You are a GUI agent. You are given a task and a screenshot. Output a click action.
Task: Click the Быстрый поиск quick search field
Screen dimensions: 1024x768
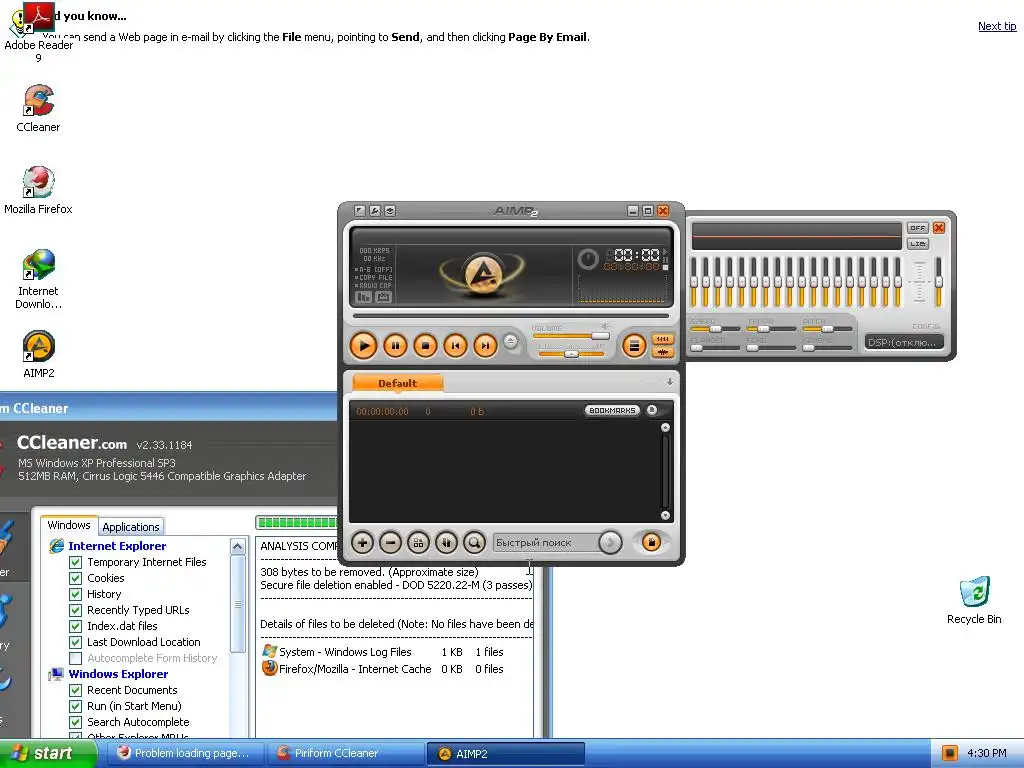click(547, 543)
